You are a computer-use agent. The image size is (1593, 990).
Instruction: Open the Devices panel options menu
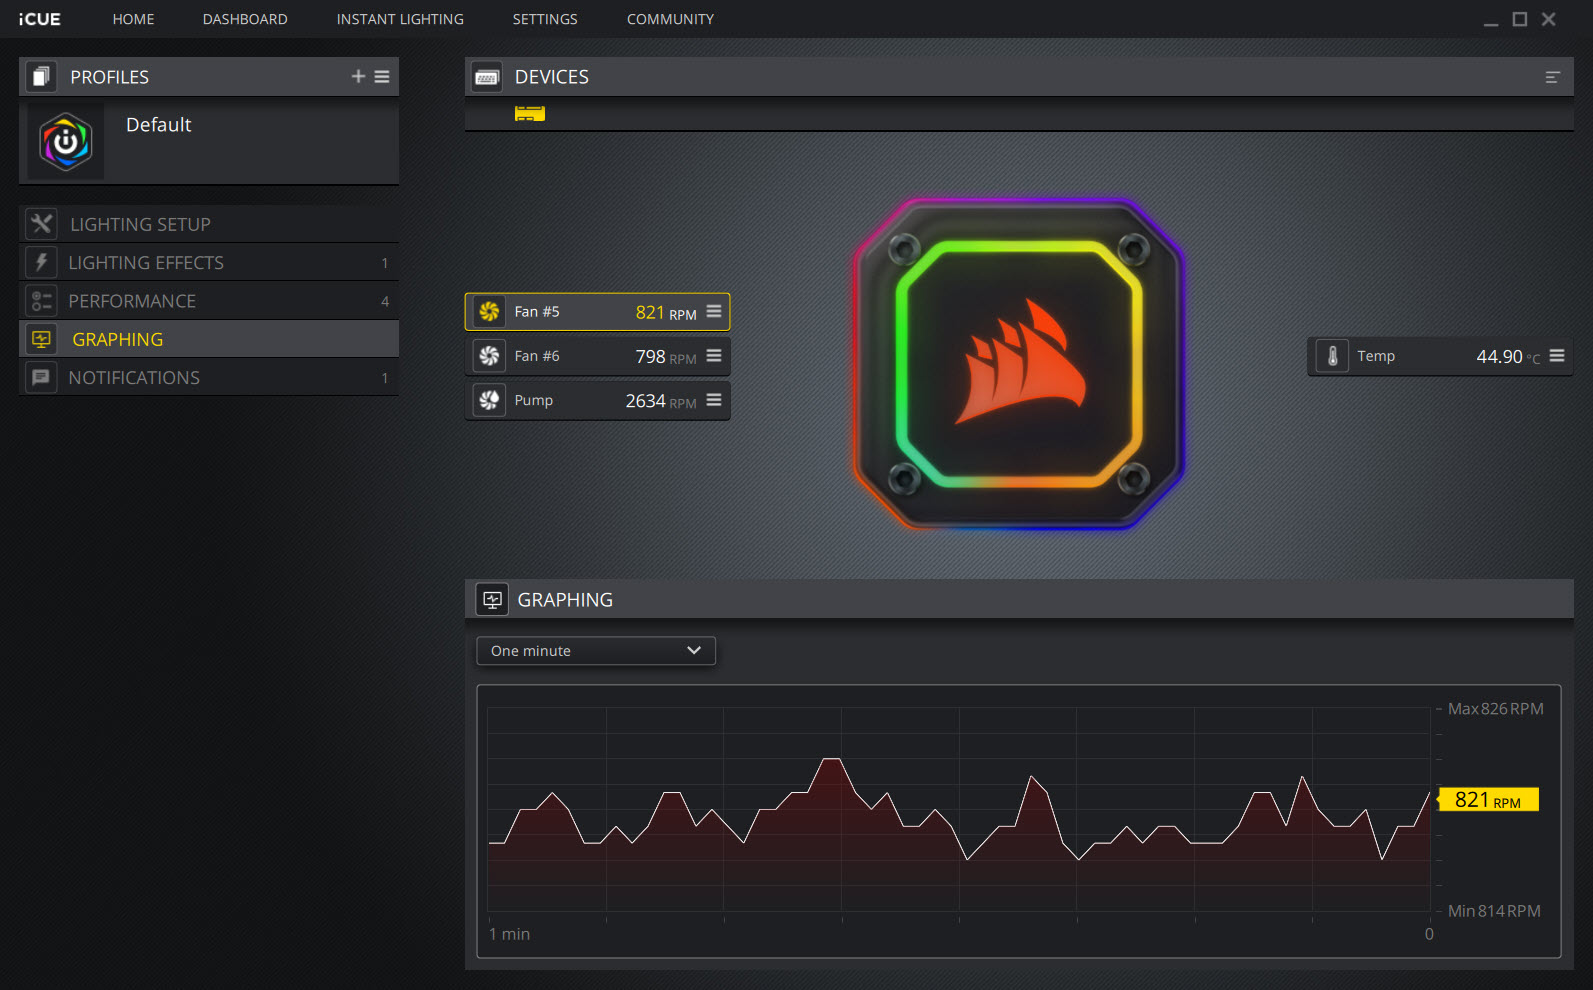click(1552, 77)
